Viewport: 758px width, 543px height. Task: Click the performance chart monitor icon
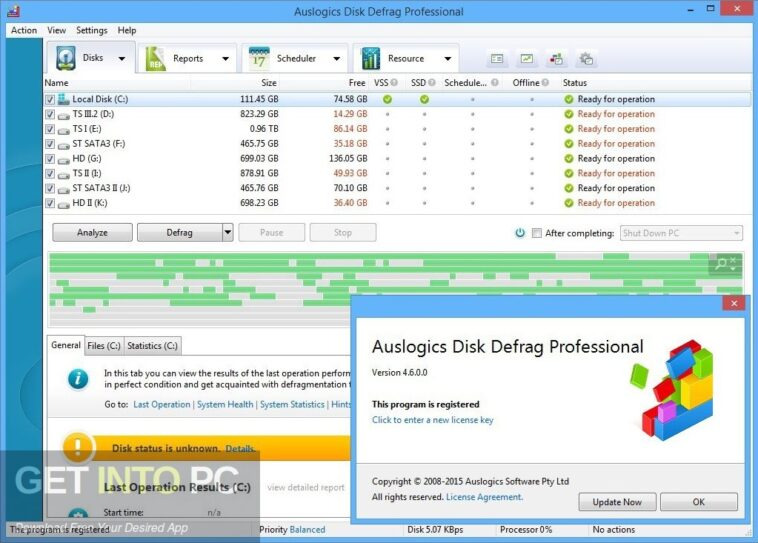(526, 59)
